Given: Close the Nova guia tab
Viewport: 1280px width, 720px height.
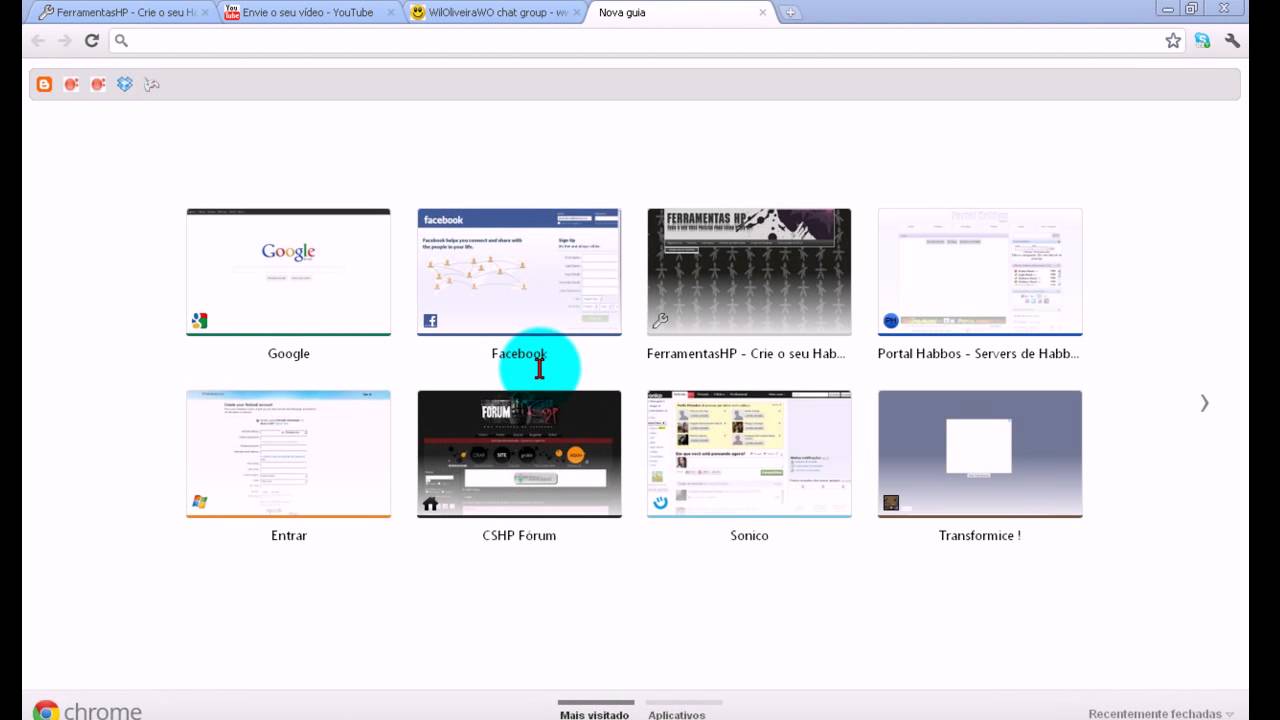Looking at the screenshot, I should pos(762,13).
